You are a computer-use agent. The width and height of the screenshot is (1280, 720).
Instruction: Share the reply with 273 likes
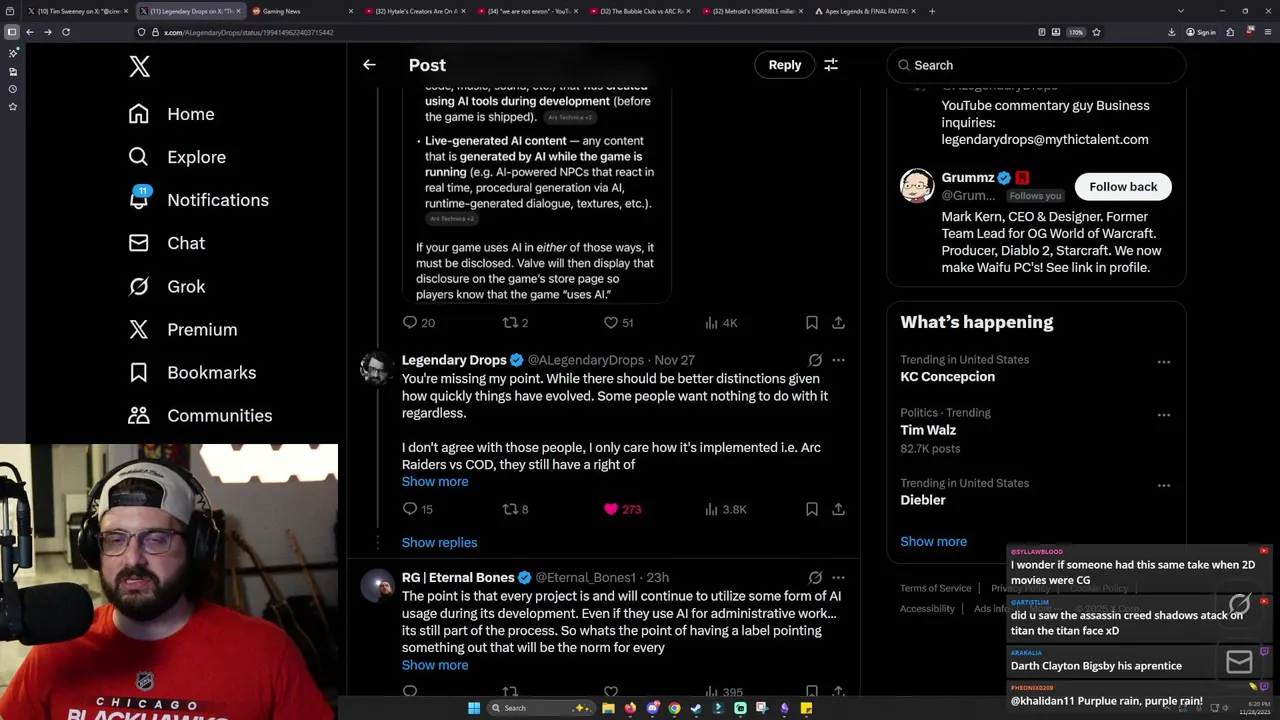click(x=838, y=509)
